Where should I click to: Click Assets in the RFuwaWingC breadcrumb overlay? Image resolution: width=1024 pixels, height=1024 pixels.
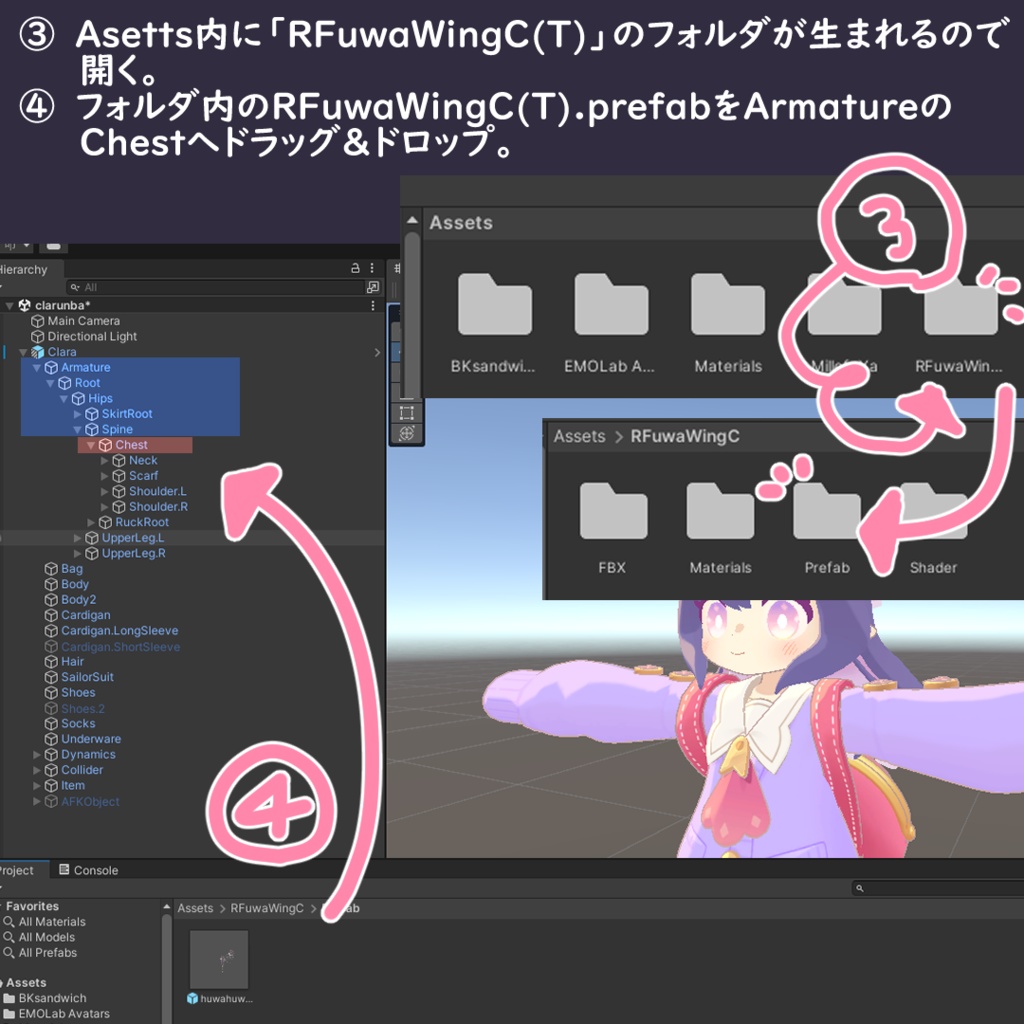[579, 436]
